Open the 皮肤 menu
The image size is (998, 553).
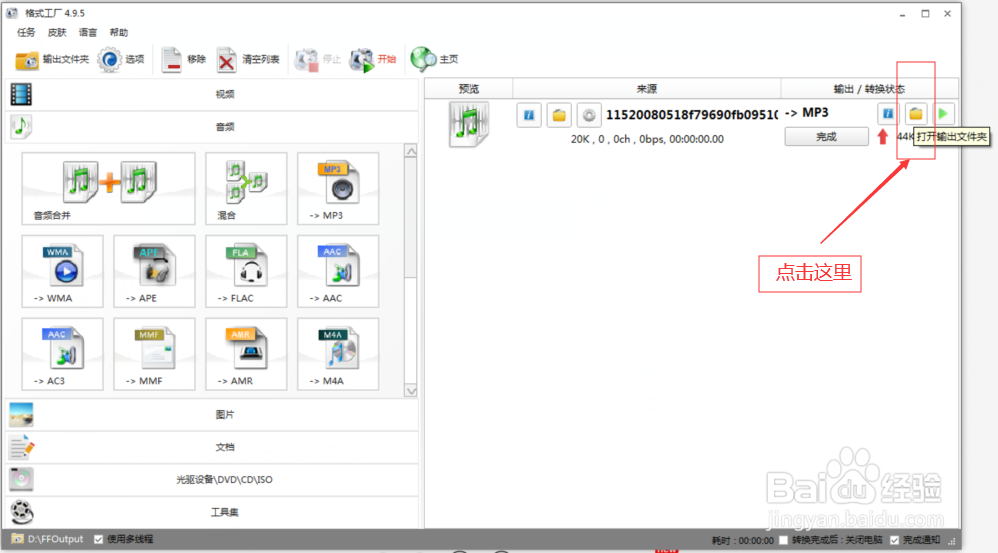57,32
